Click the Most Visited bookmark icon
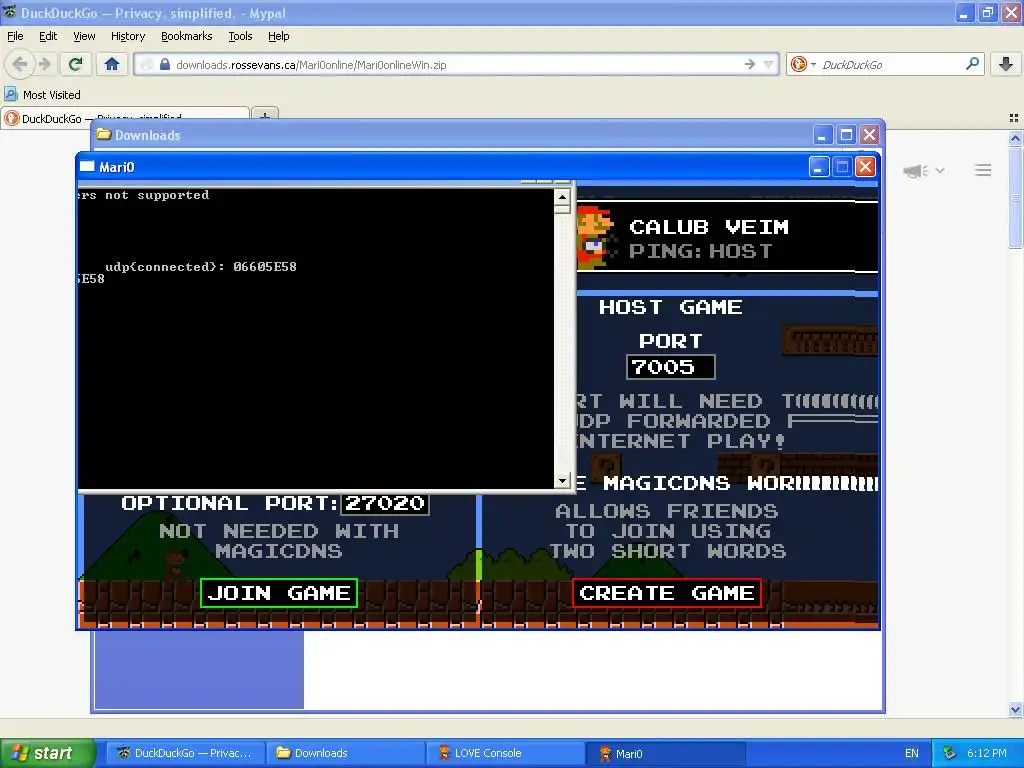This screenshot has height=768, width=1024. pos(11,94)
